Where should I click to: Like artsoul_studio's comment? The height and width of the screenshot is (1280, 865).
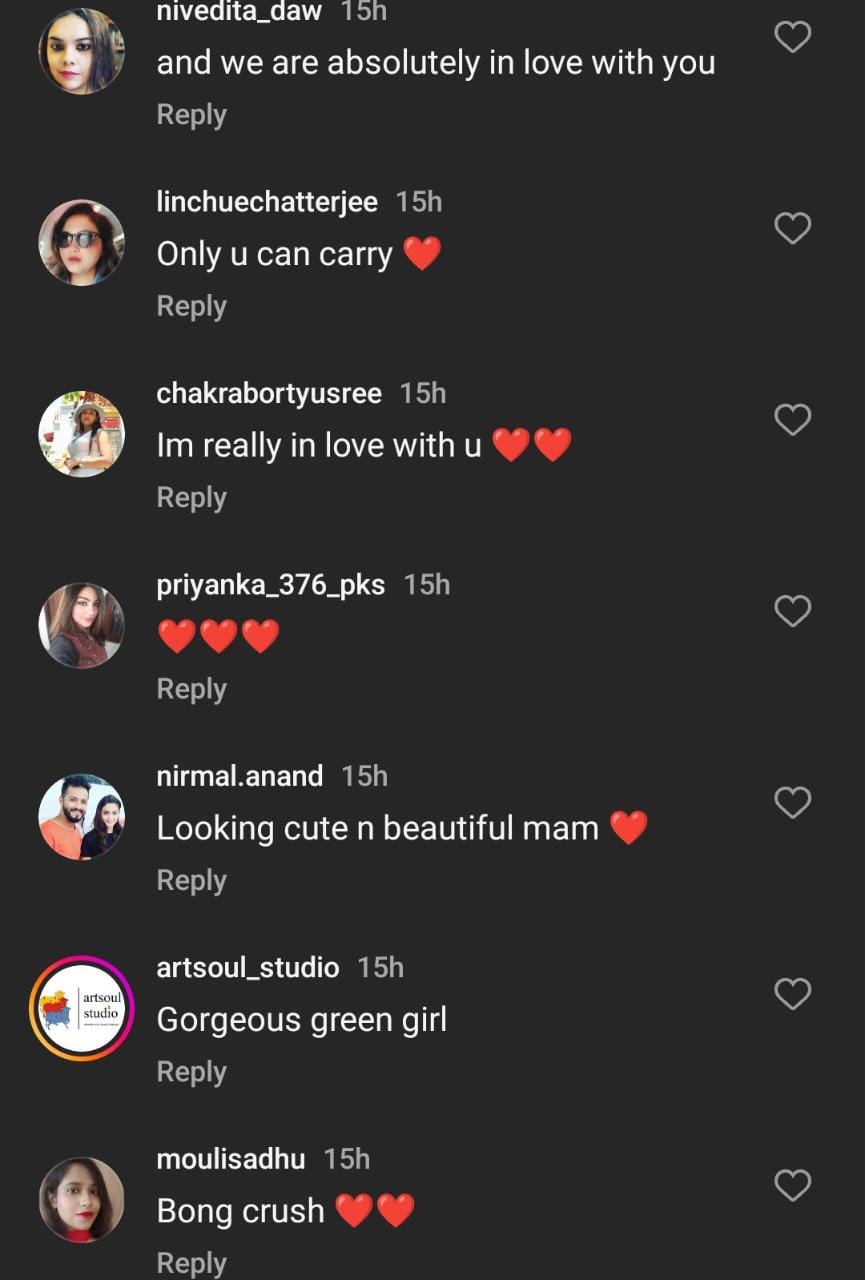[x=793, y=993]
